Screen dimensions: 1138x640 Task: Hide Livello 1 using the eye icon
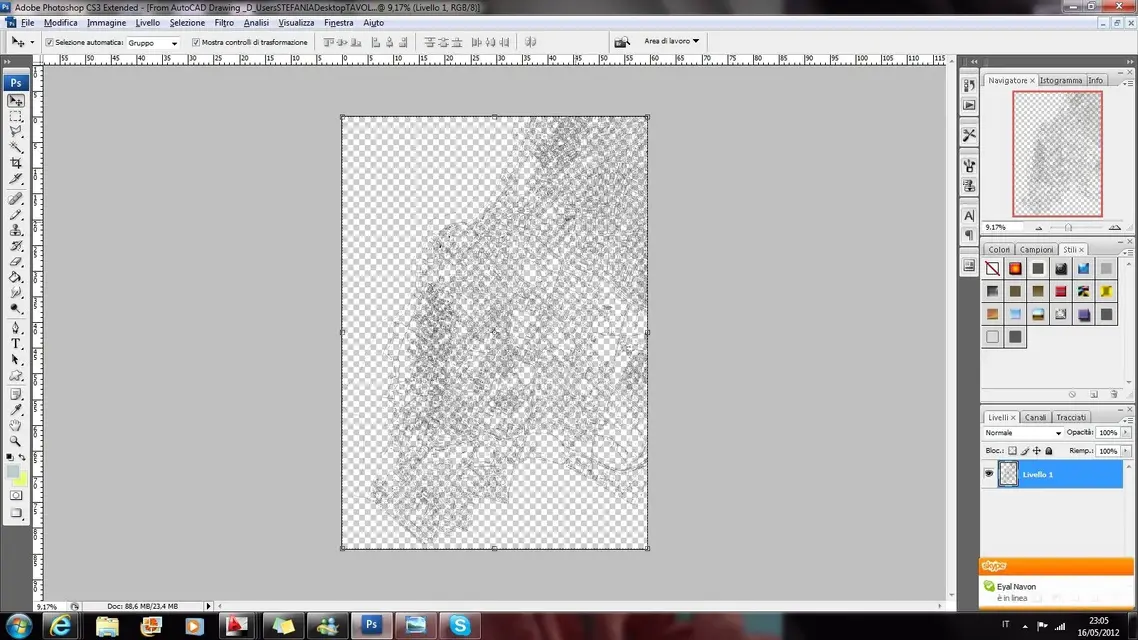tap(989, 475)
